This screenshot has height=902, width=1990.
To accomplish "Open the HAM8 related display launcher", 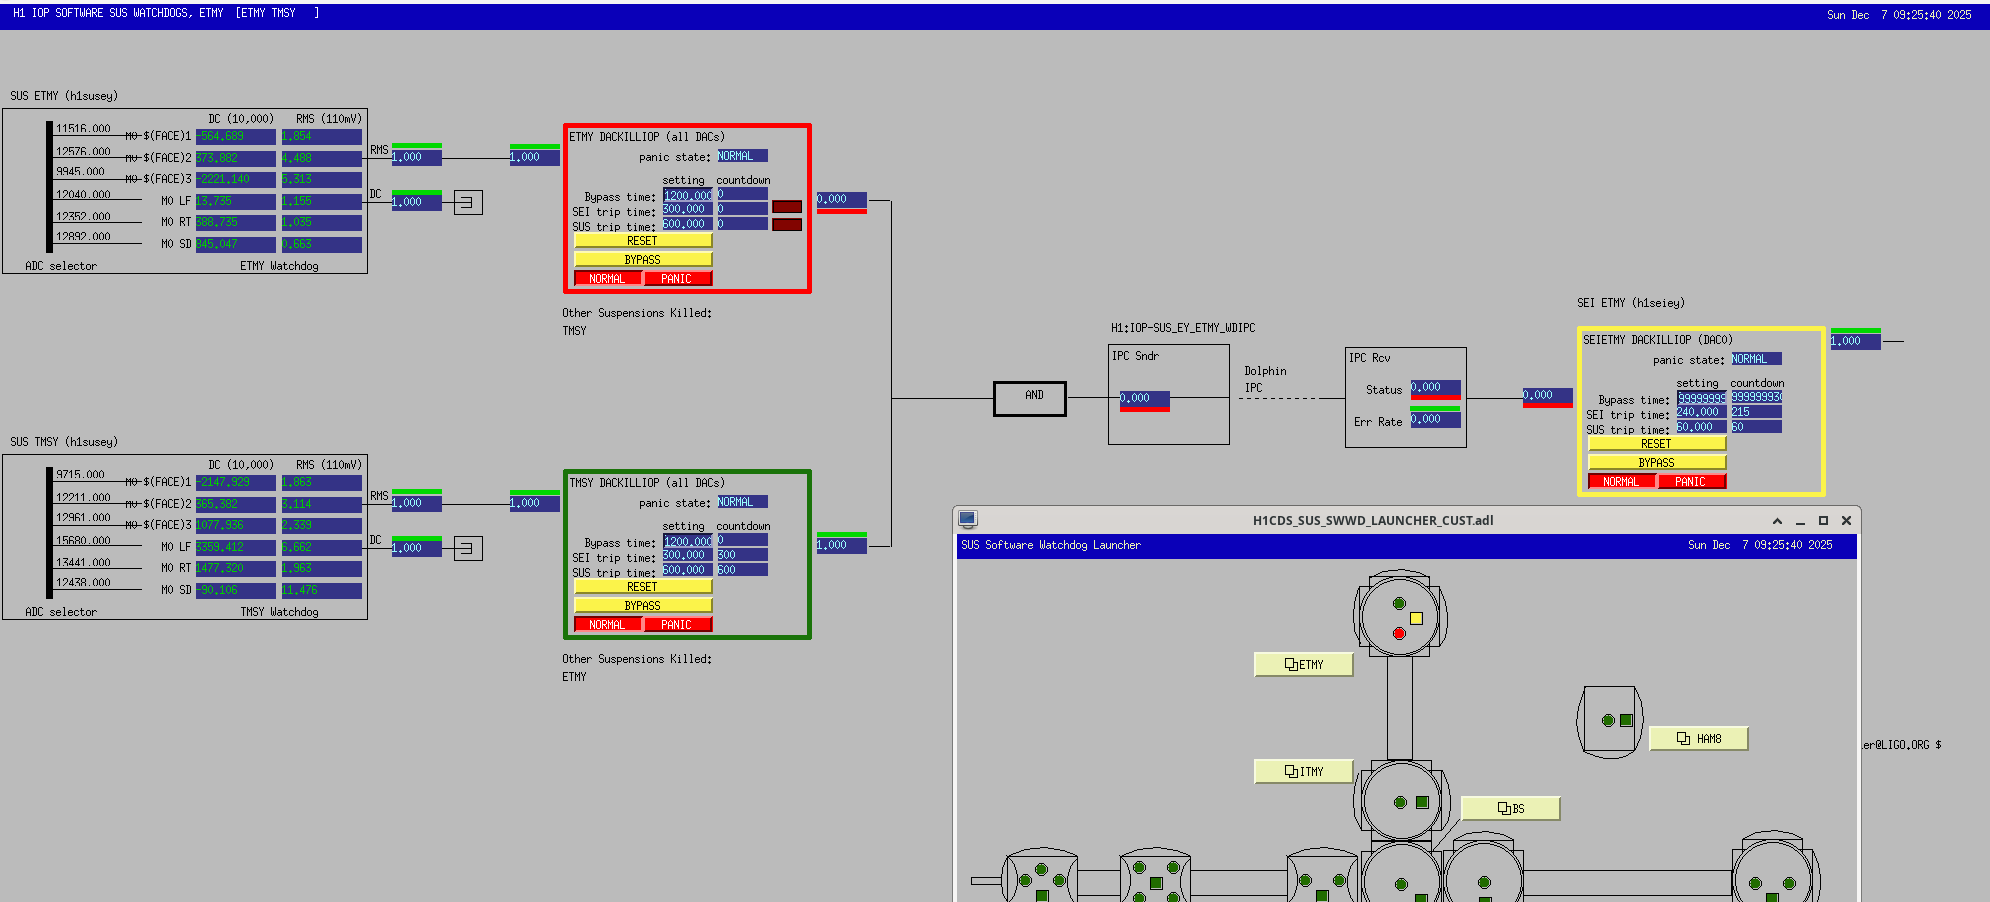I will [1698, 739].
